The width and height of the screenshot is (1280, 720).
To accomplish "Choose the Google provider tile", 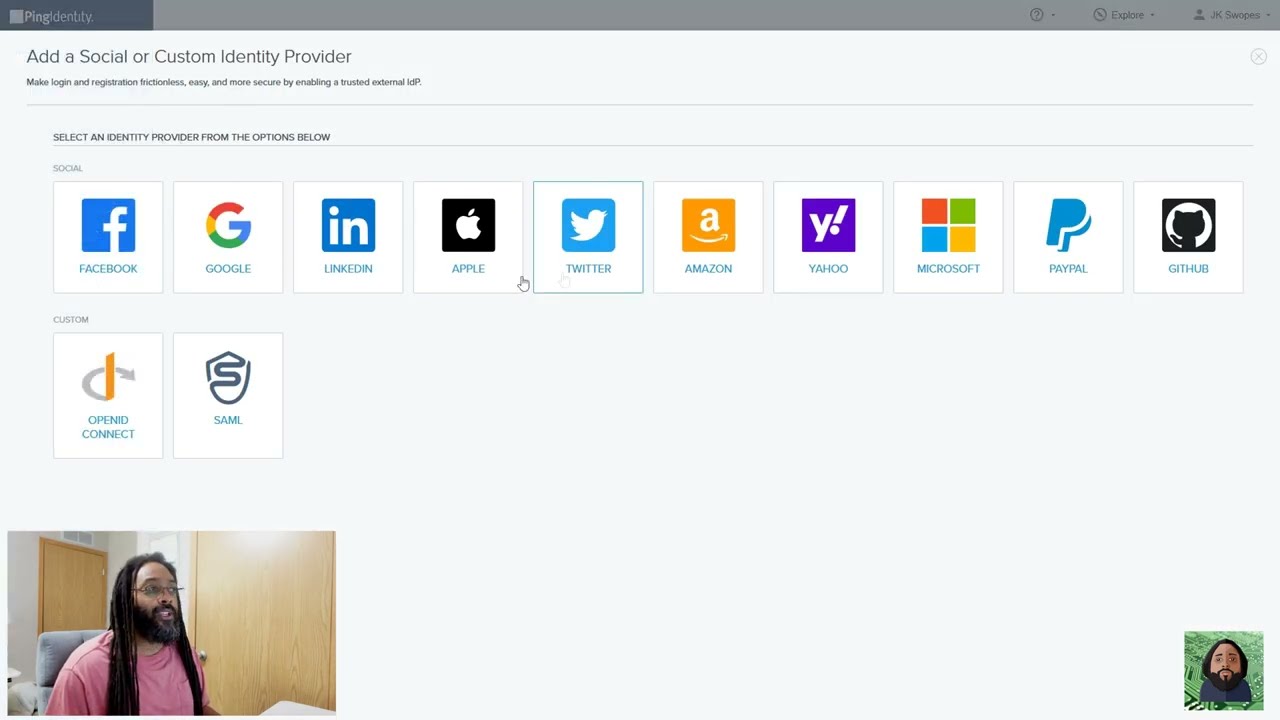I will (x=228, y=237).
